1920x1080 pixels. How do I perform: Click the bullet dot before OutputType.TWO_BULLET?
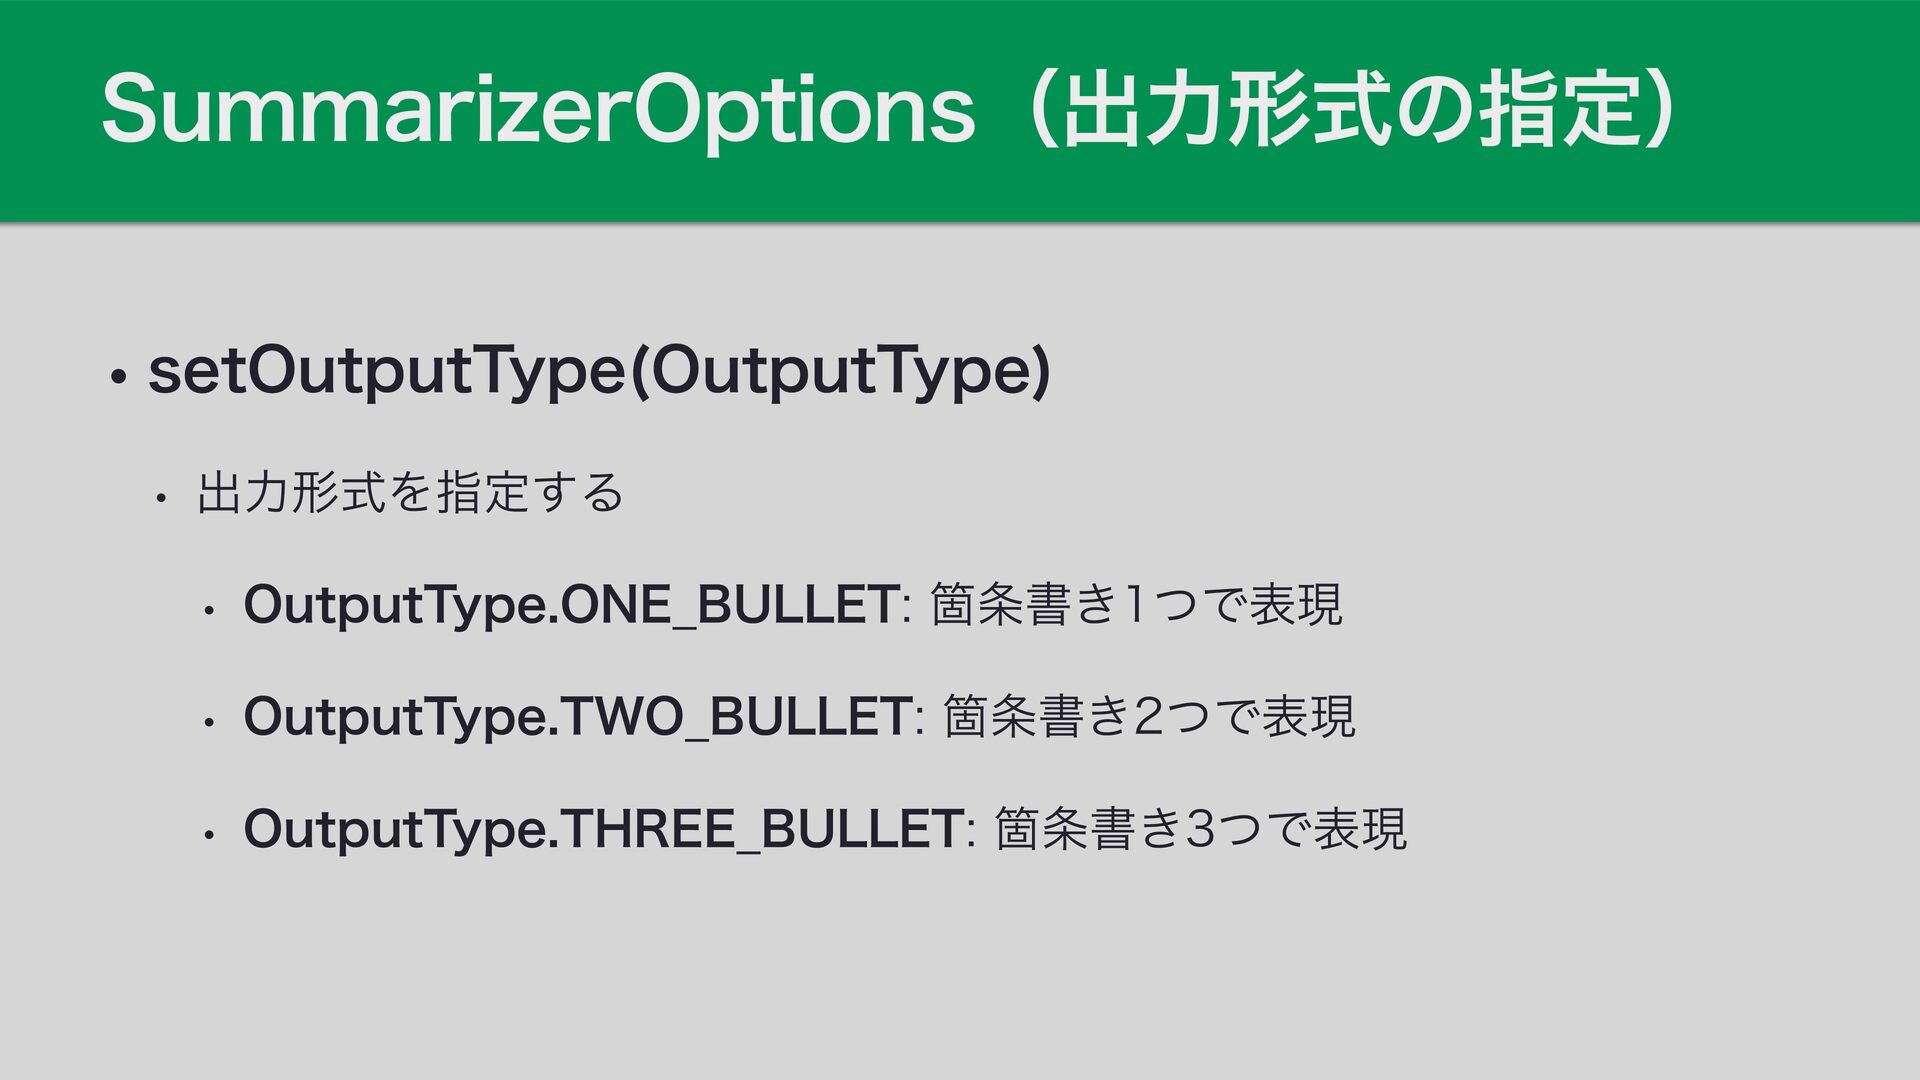click(x=207, y=722)
